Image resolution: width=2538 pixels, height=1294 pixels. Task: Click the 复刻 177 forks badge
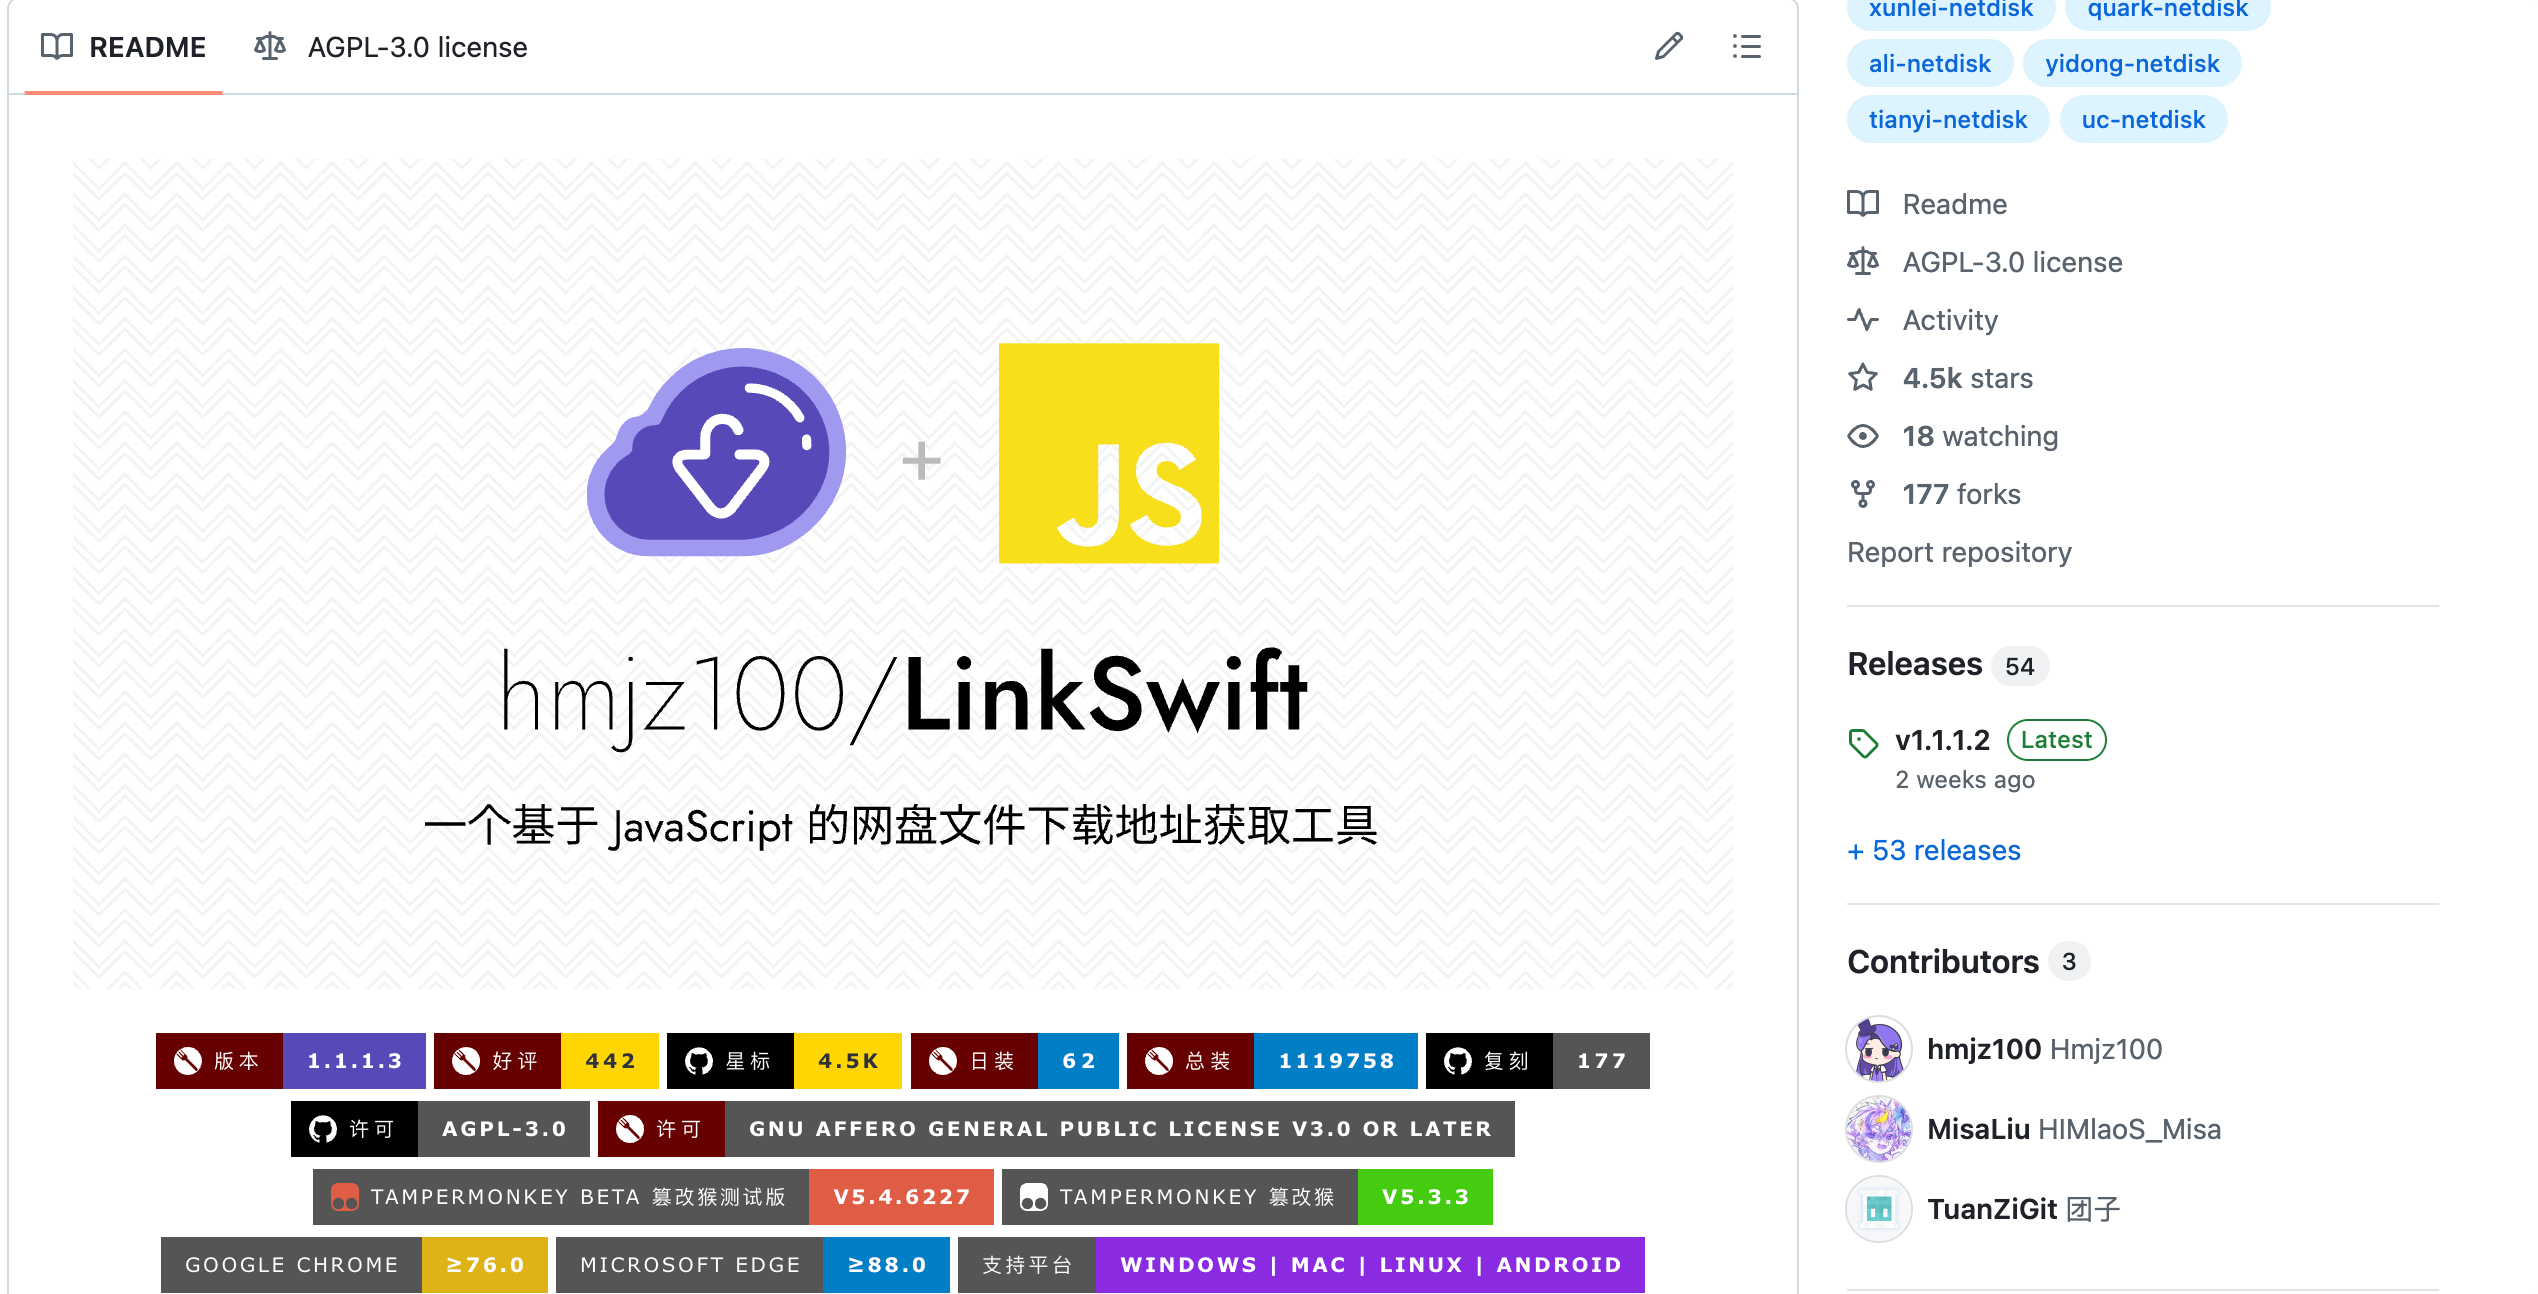pos(1537,1060)
